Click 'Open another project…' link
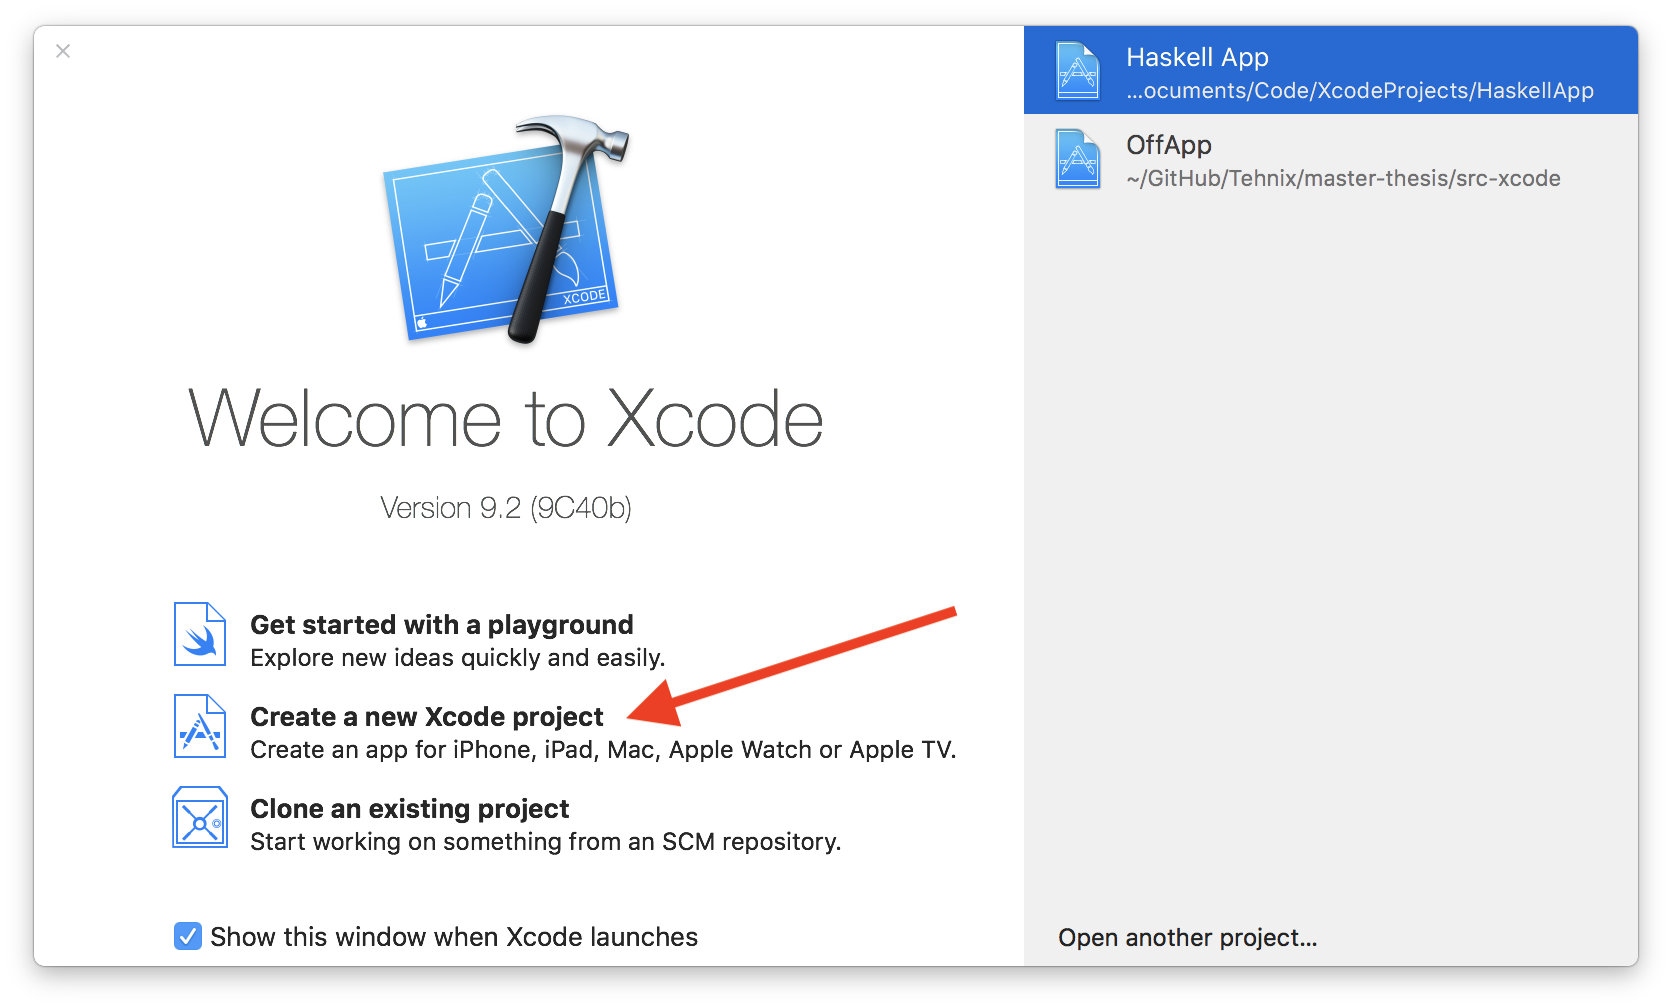The width and height of the screenshot is (1672, 1008). pos(1187,938)
